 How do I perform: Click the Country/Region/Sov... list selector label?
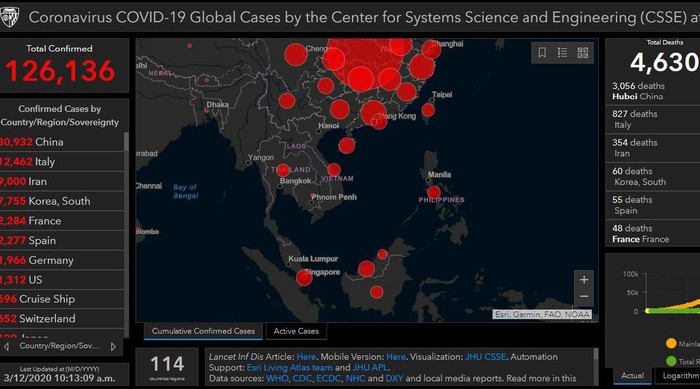(x=59, y=346)
